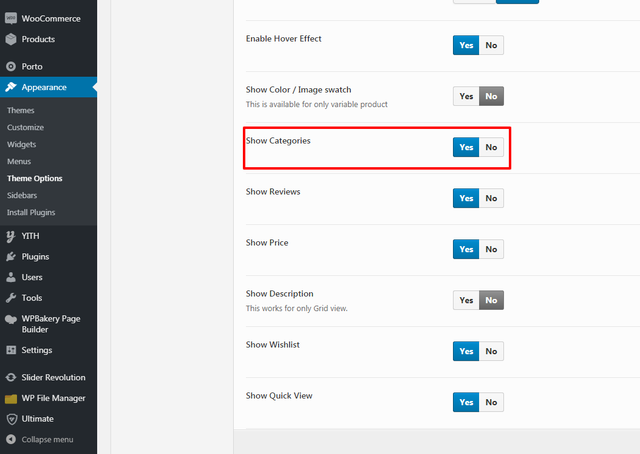Click the Slider Revolution refresh icon
The height and width of the screenshot is (454, 640).
coord(11,377)
